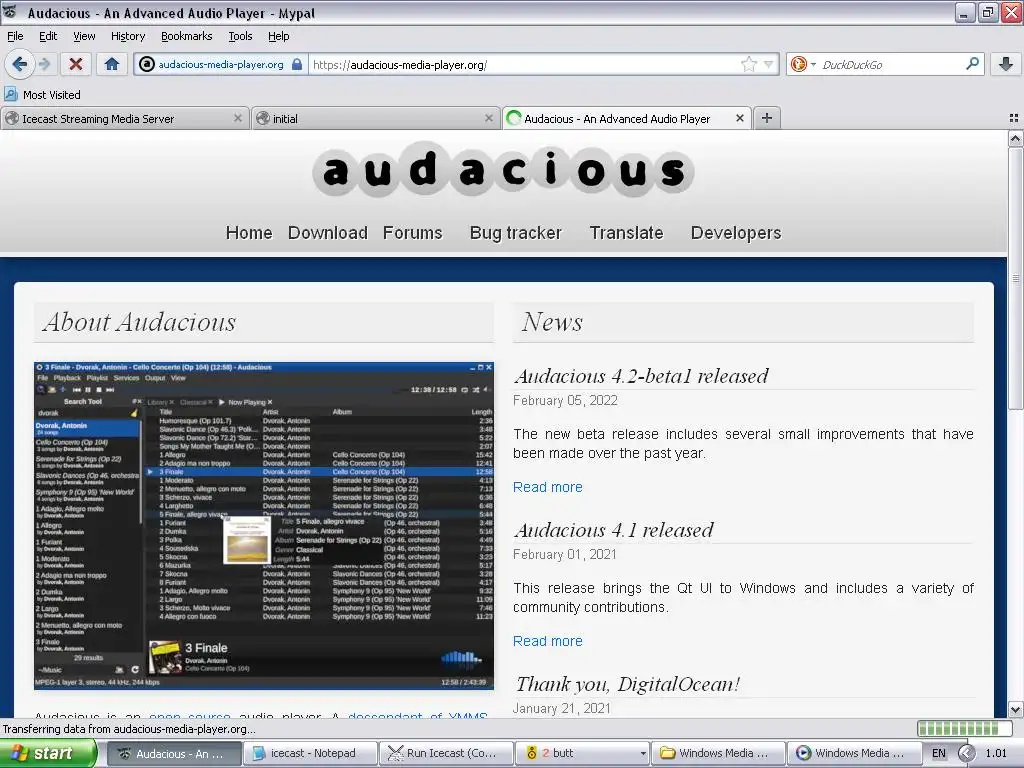This screenshot has height=768, width=1024.
Task: Click the audacious site logo
Action: coord(503,169)
